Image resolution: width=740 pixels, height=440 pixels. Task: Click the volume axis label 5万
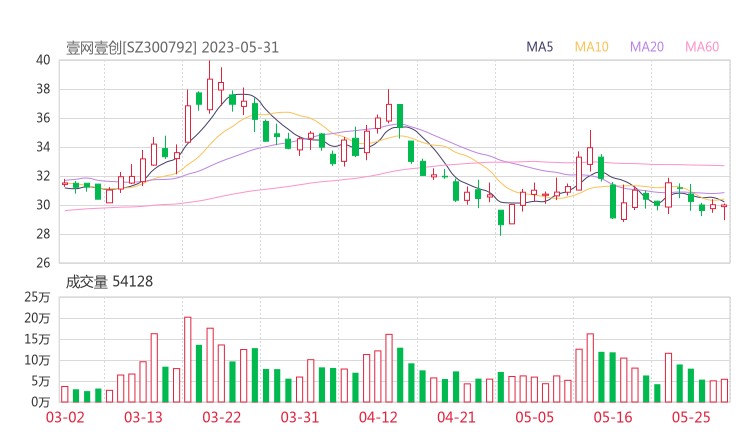[x=41, y=381]
